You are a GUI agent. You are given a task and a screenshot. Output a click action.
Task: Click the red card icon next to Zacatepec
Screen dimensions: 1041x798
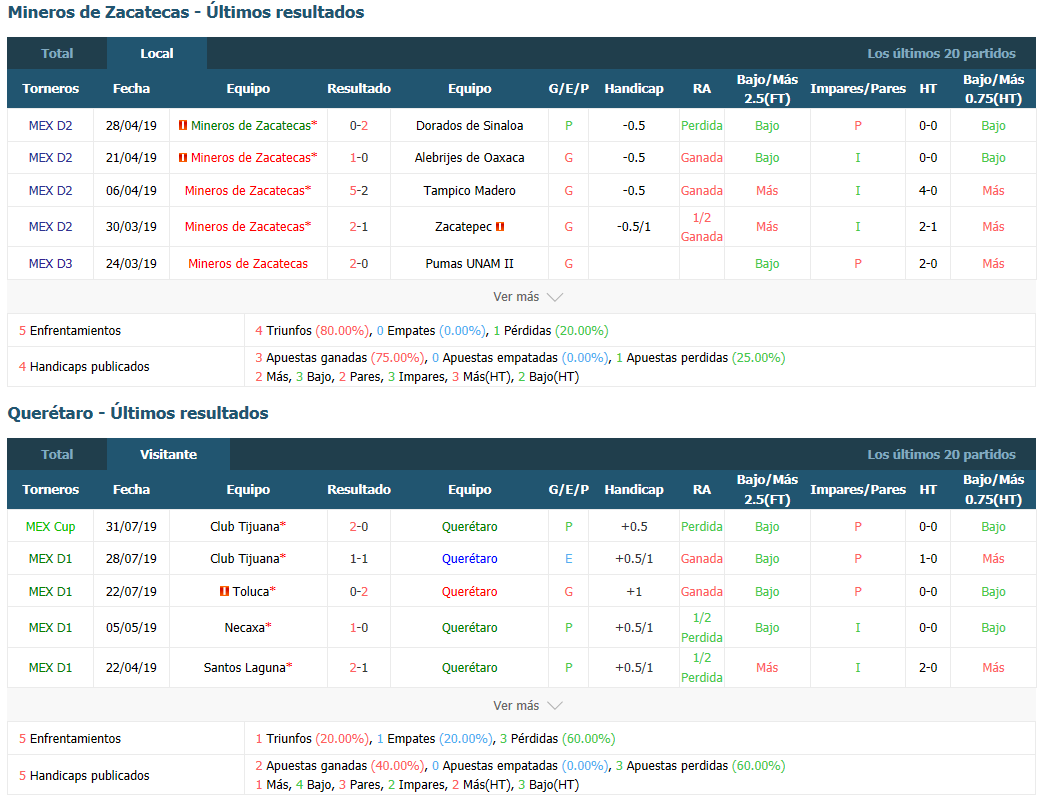pos(500,227)
